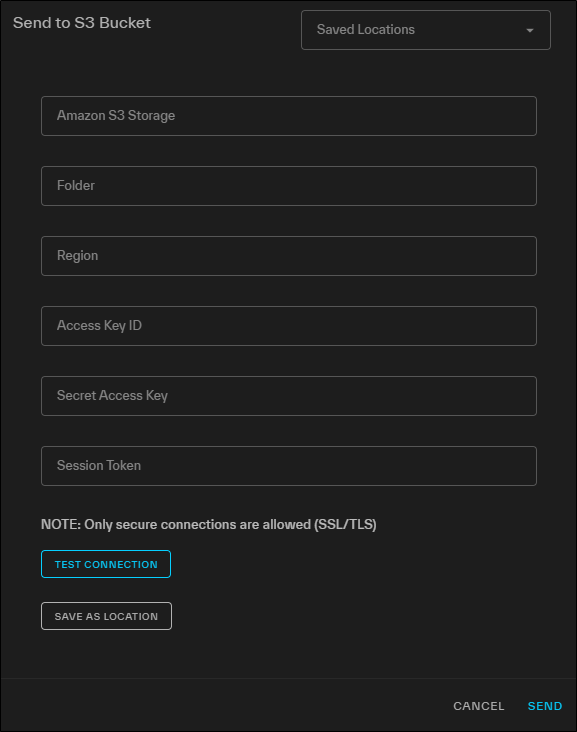Cancel the S3 bucket dialog
Image resolution: width=577 pixels, height=732 pixels.
click(478, 706)
